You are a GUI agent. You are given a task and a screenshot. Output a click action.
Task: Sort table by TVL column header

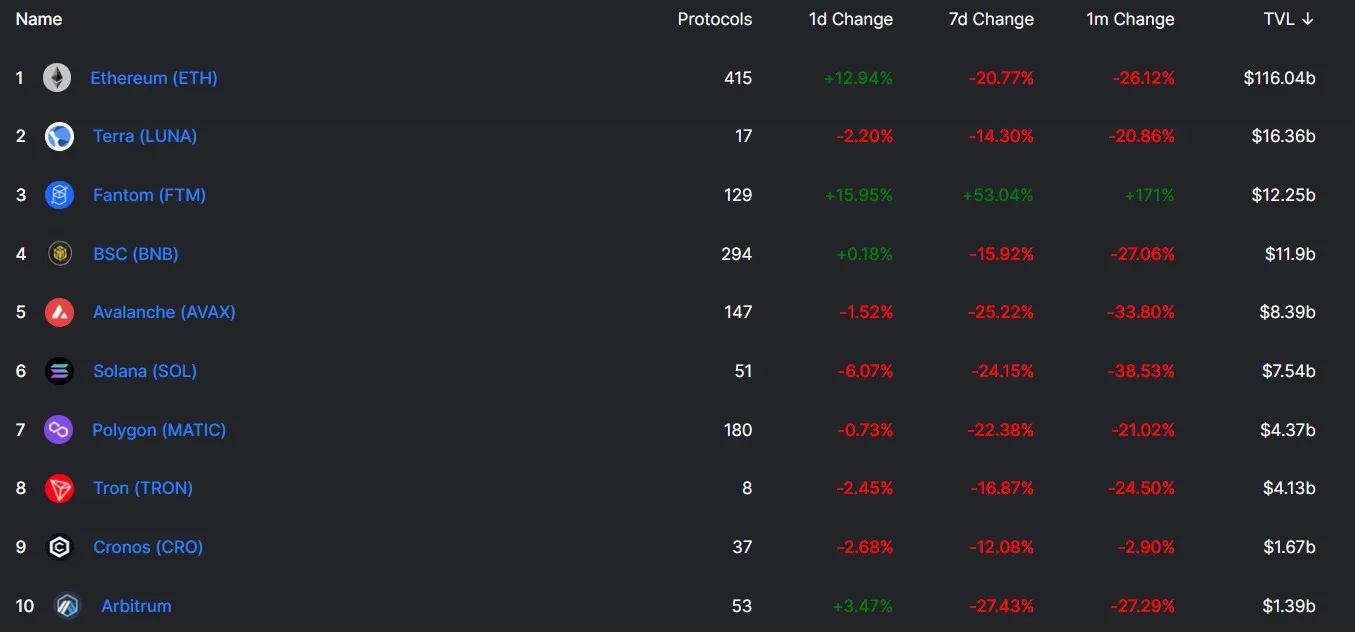(x=1288, y=19)
